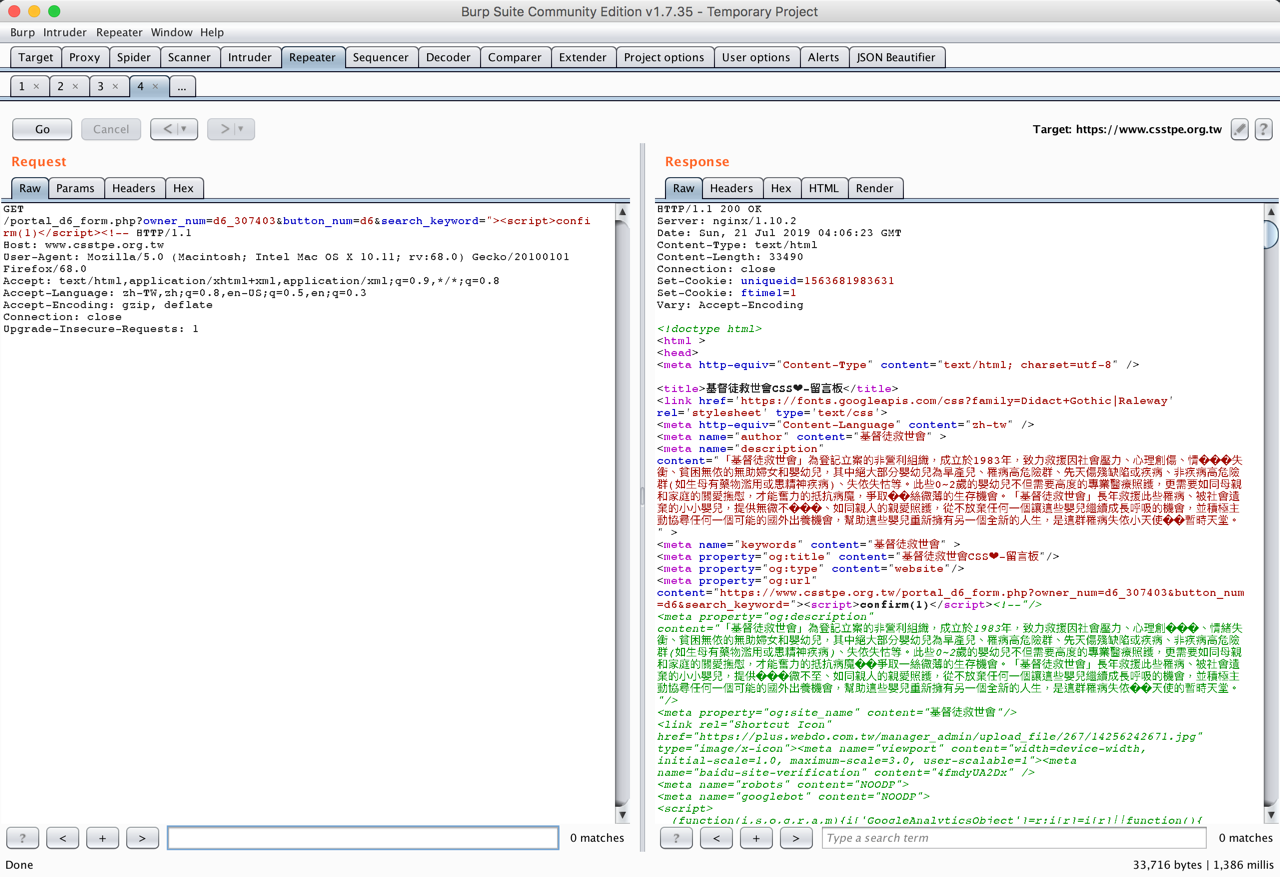Screen dimensions: 1280x877
Task: Open the JSON Beautifier tab
Action: coord(896,57)
